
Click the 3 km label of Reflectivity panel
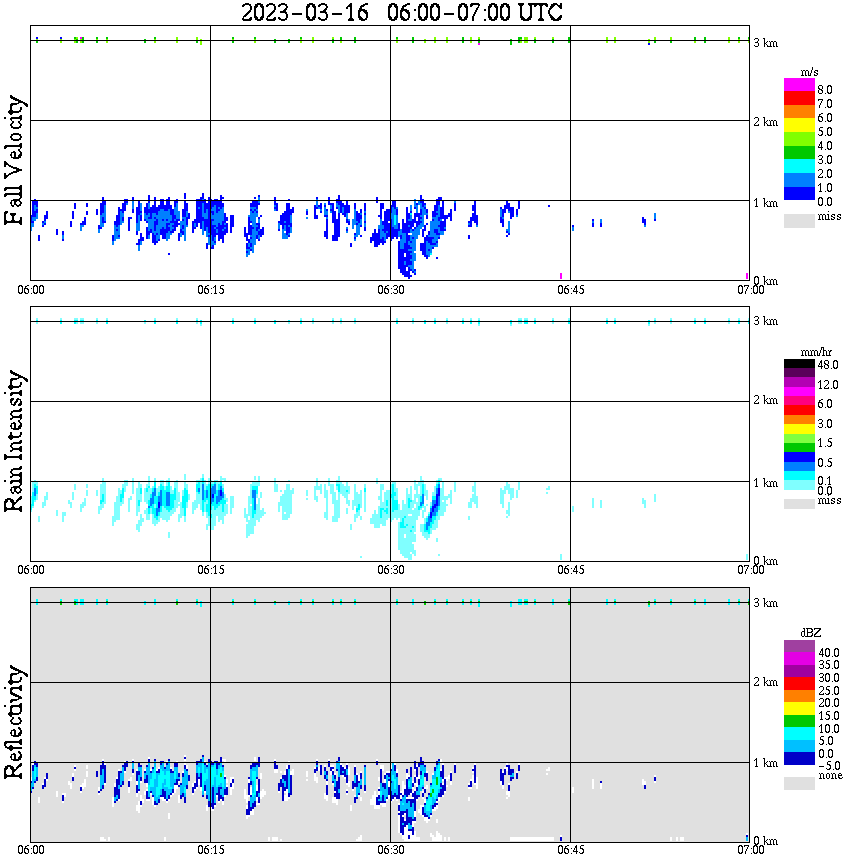click(766, 603)
